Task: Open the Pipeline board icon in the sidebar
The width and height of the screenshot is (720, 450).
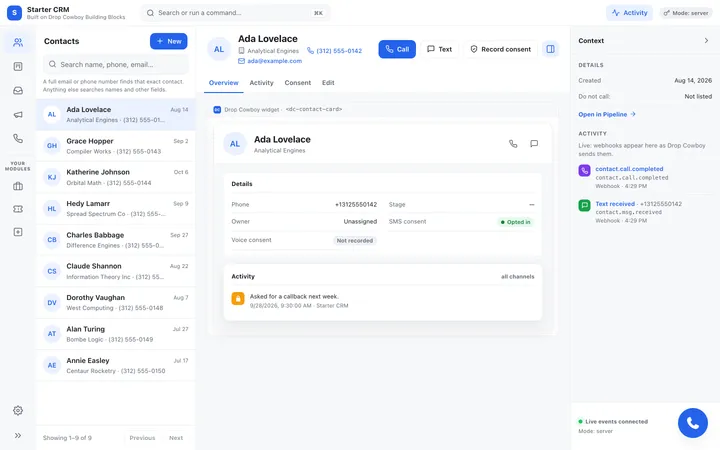Action: click(18, 67)
